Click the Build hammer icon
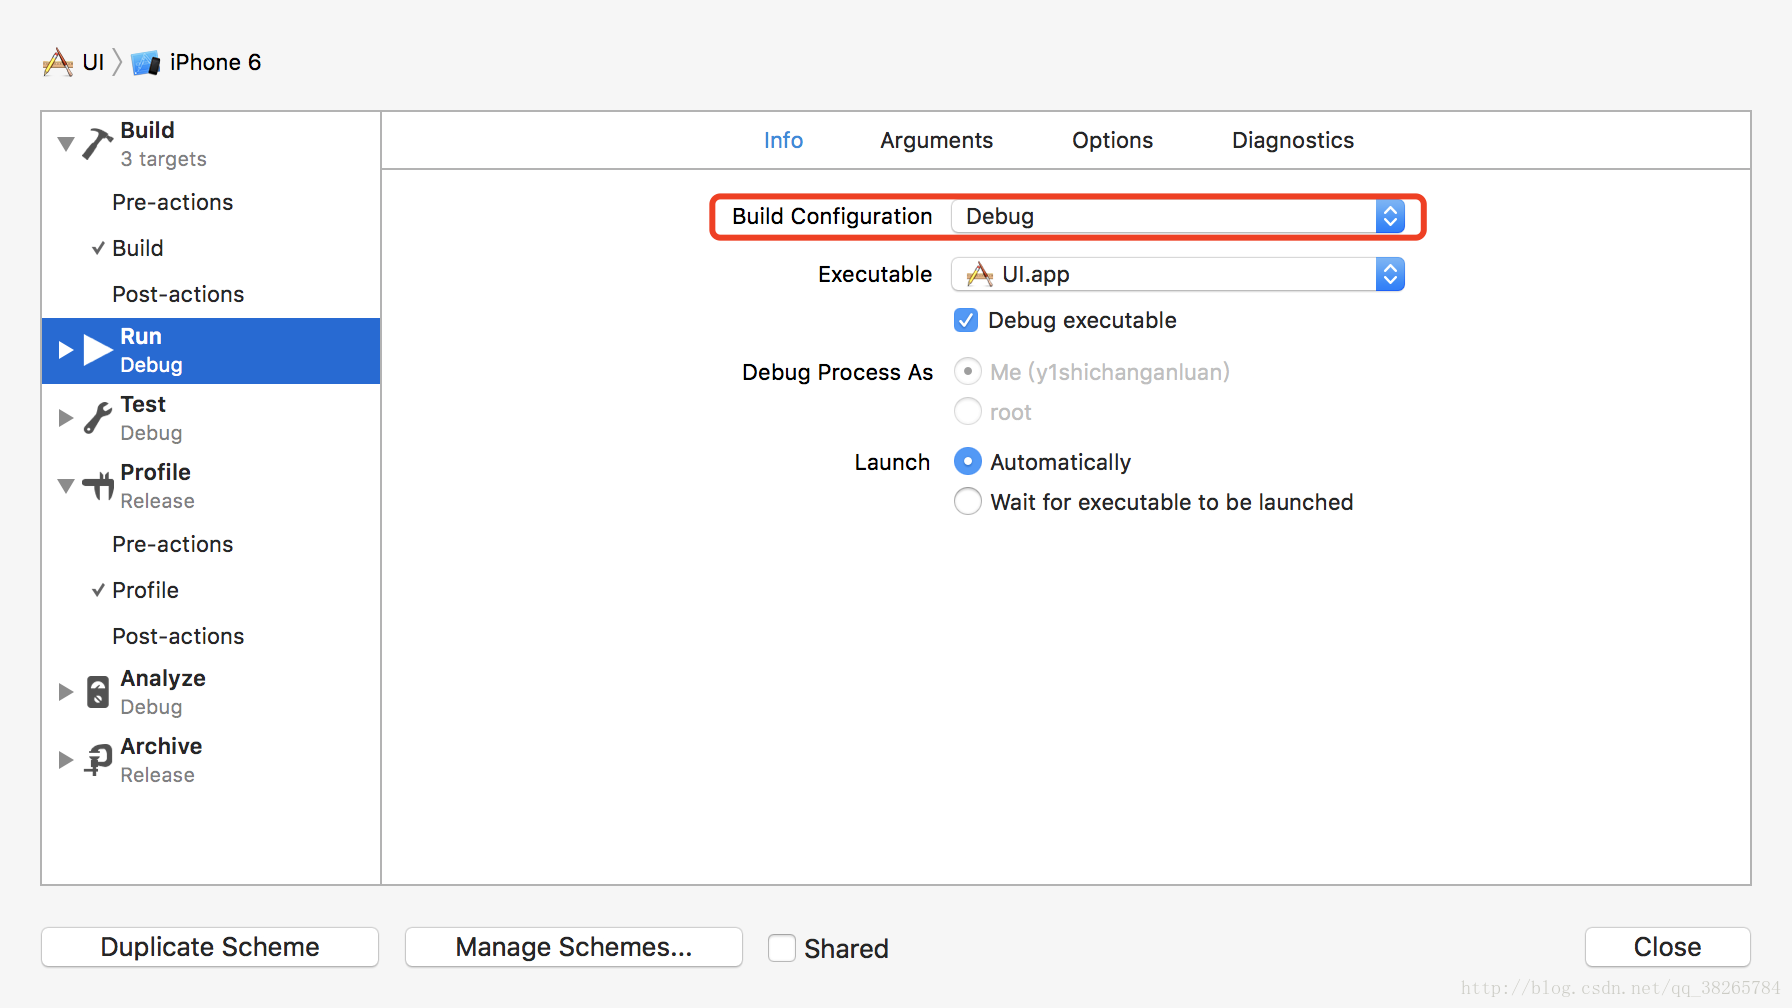The width and height of the screenshot is (1792, 1008). (x=97, y=144)
